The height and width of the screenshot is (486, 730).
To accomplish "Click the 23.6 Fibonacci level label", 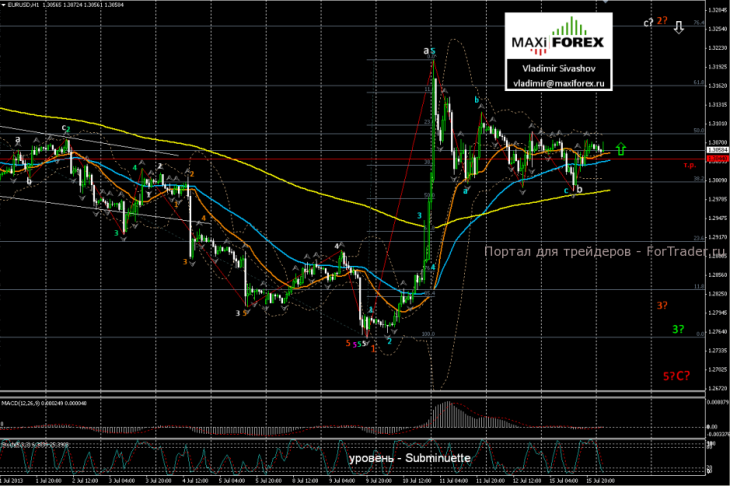I will click(699, 238).
